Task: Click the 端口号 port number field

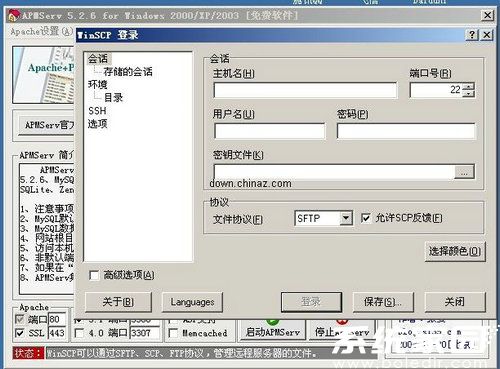Action: click(x=436, y=90)
